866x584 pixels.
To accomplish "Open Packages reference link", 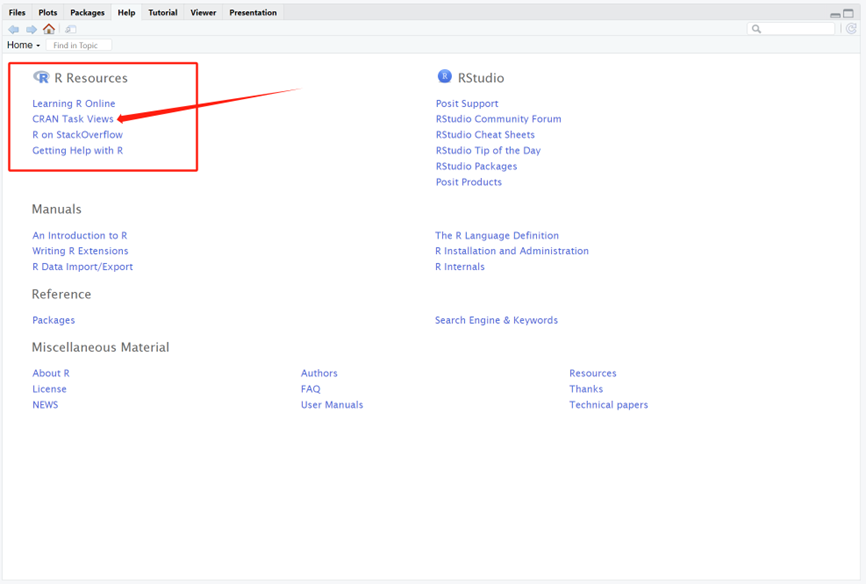I will [x=53, y=320].
